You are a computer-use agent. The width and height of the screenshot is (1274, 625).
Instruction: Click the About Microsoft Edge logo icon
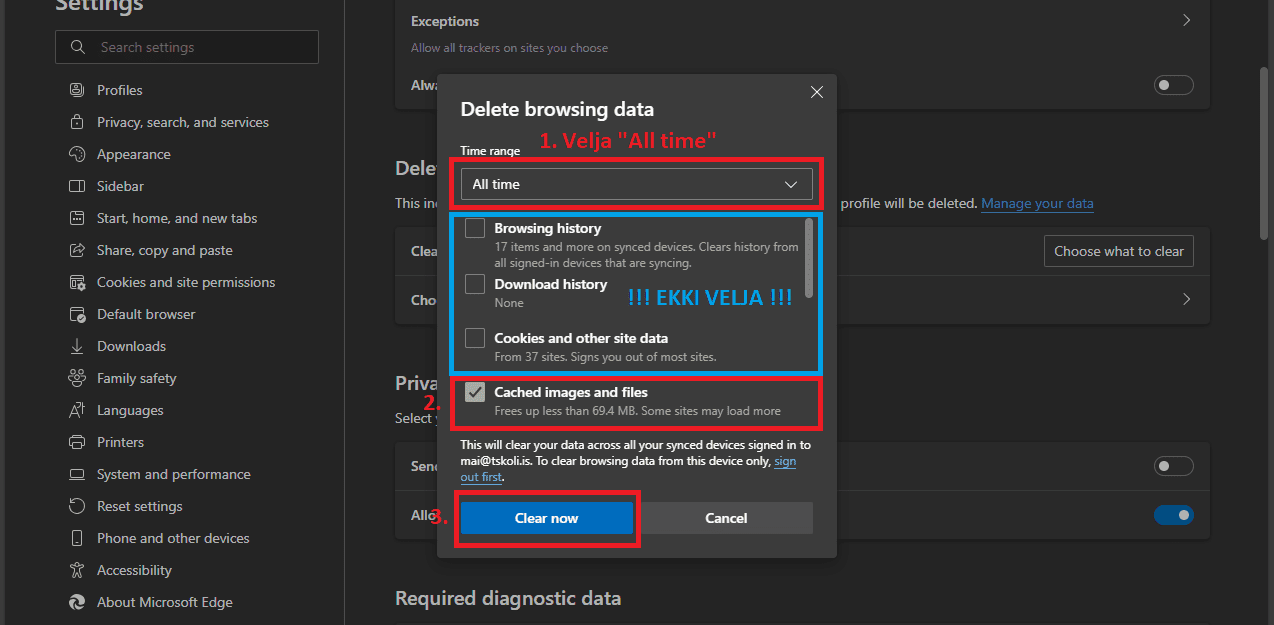tap(77, 602)
